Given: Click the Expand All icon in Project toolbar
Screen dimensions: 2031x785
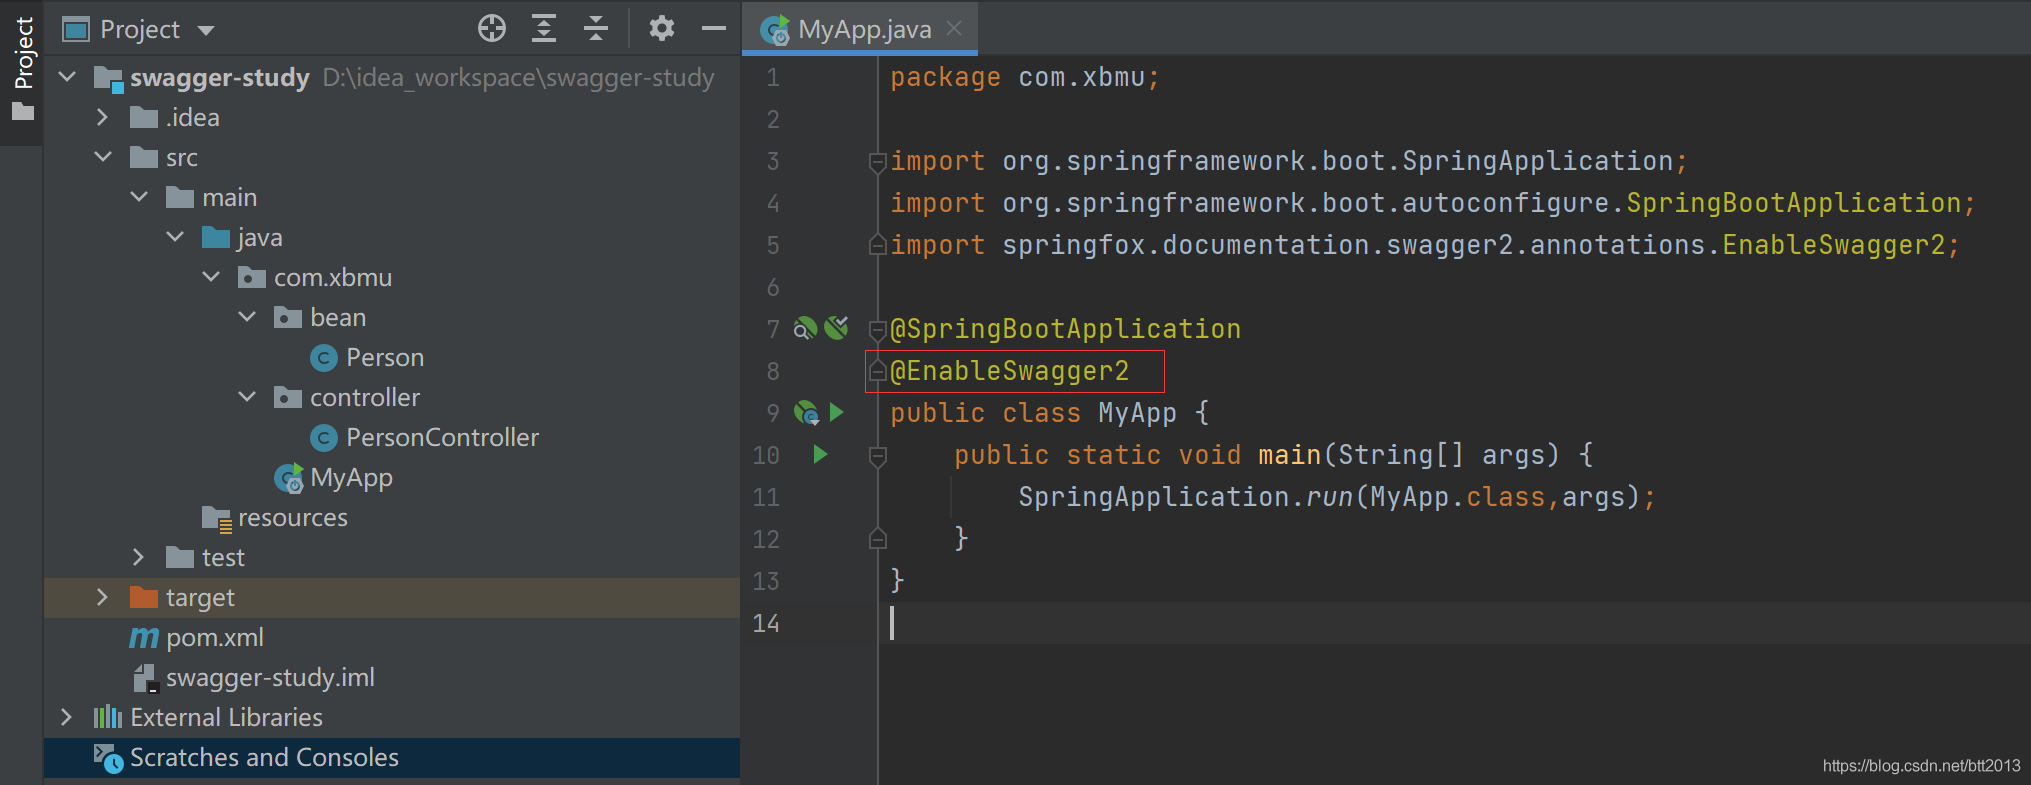Looking at the screenshot, I should 543,29.
